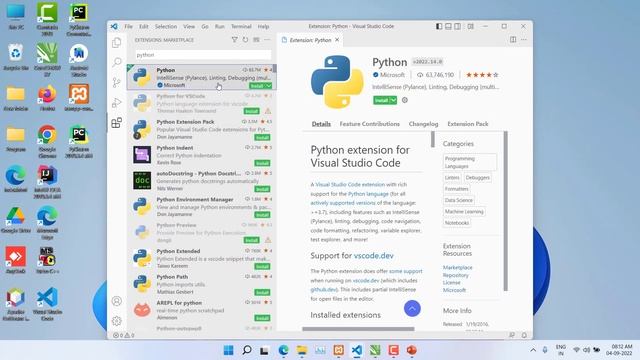Expand Install dropdown arrow on extension detail page
This screenshot has height=360, width=640.
[x=393, y=100]
